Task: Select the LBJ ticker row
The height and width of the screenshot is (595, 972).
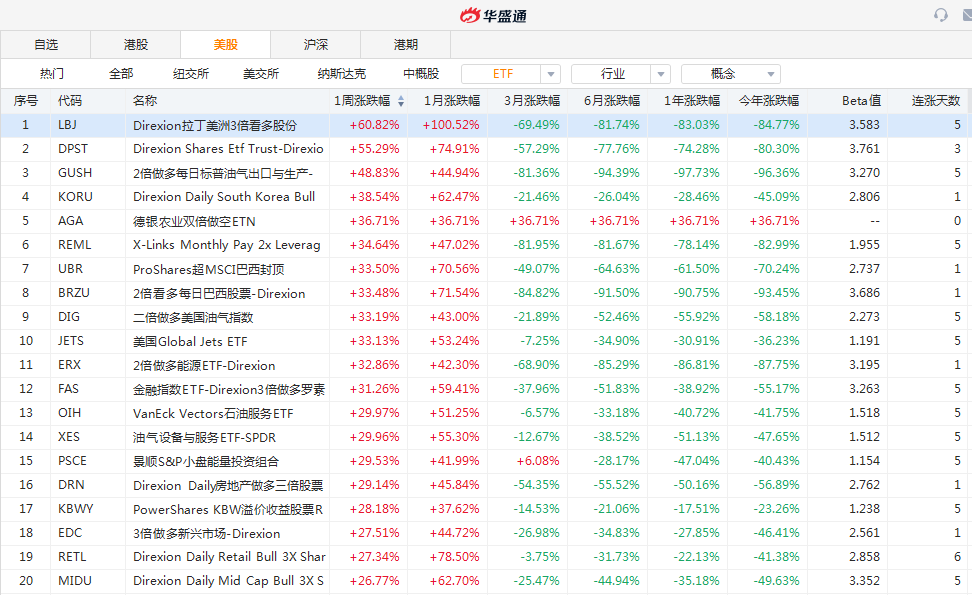Action: (x=486, y=125)
